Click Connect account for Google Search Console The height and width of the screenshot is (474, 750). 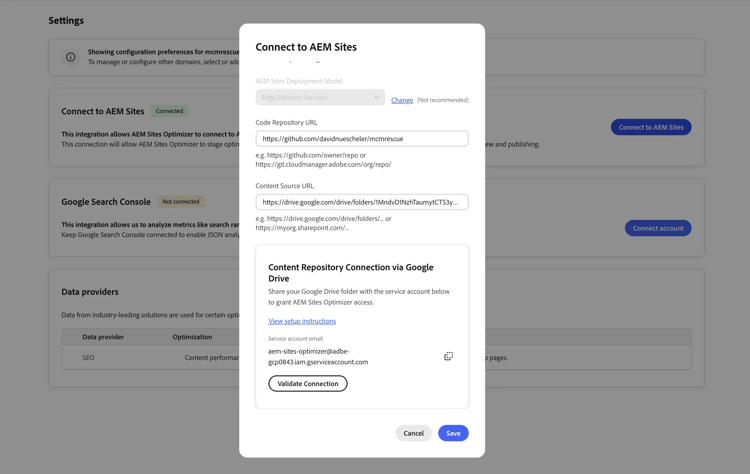[658, 228]
